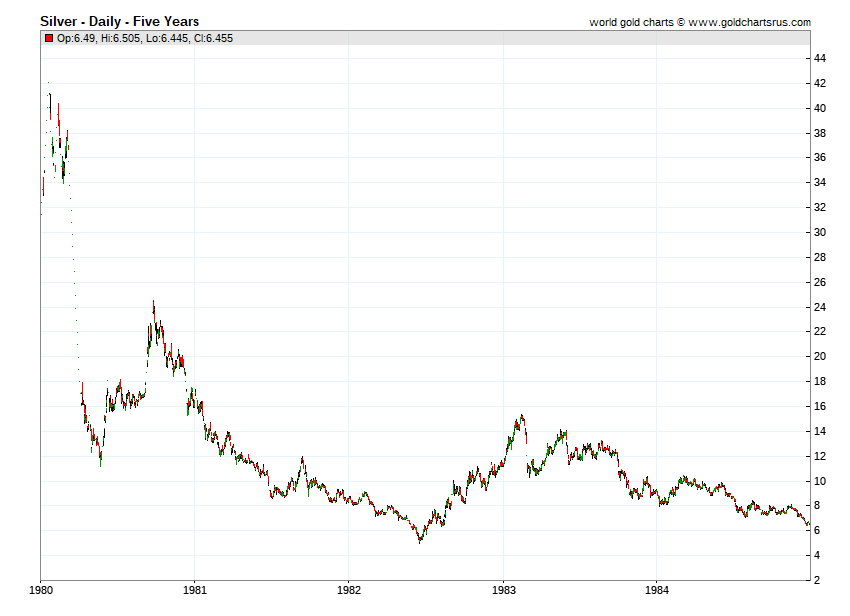The height and width of the screenshot is (616, 850).
Task: Click the 30 price axis label
Action: click(820, 232)
